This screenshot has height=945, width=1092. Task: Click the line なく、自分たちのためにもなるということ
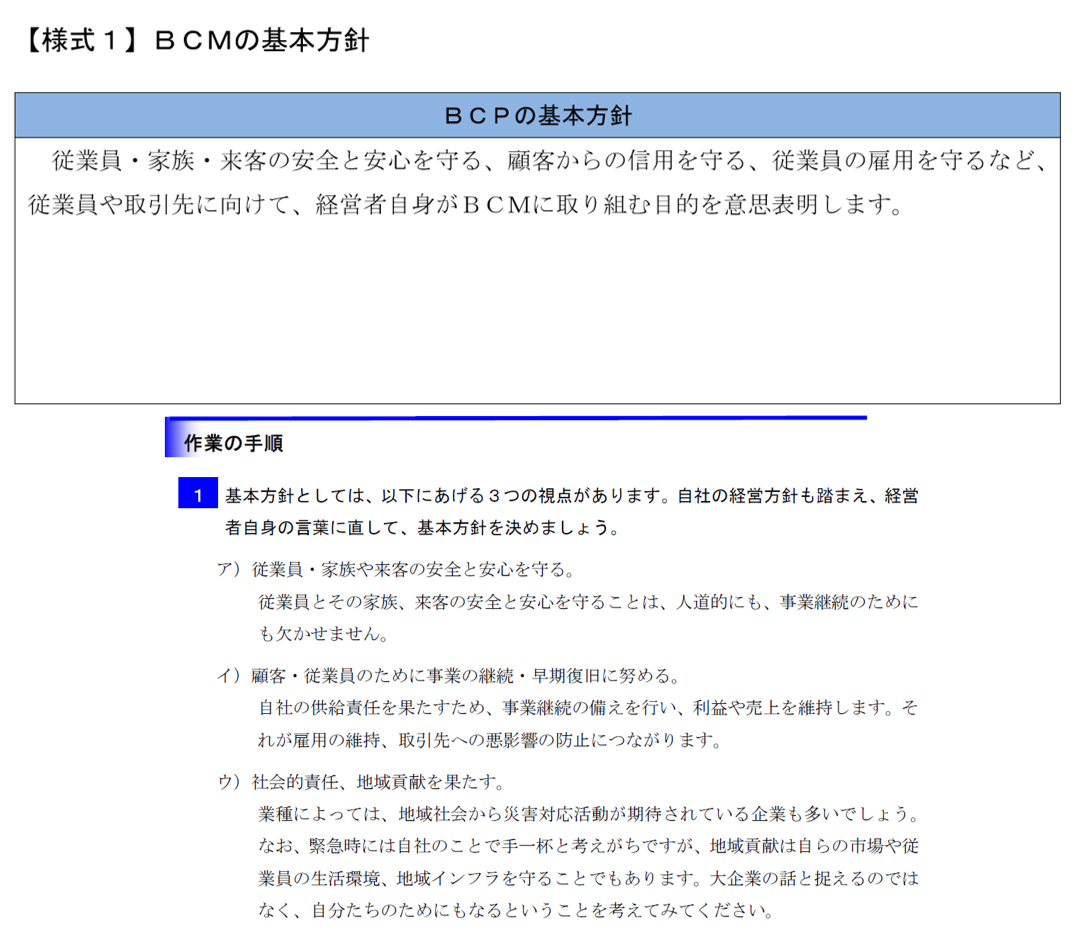517,909
